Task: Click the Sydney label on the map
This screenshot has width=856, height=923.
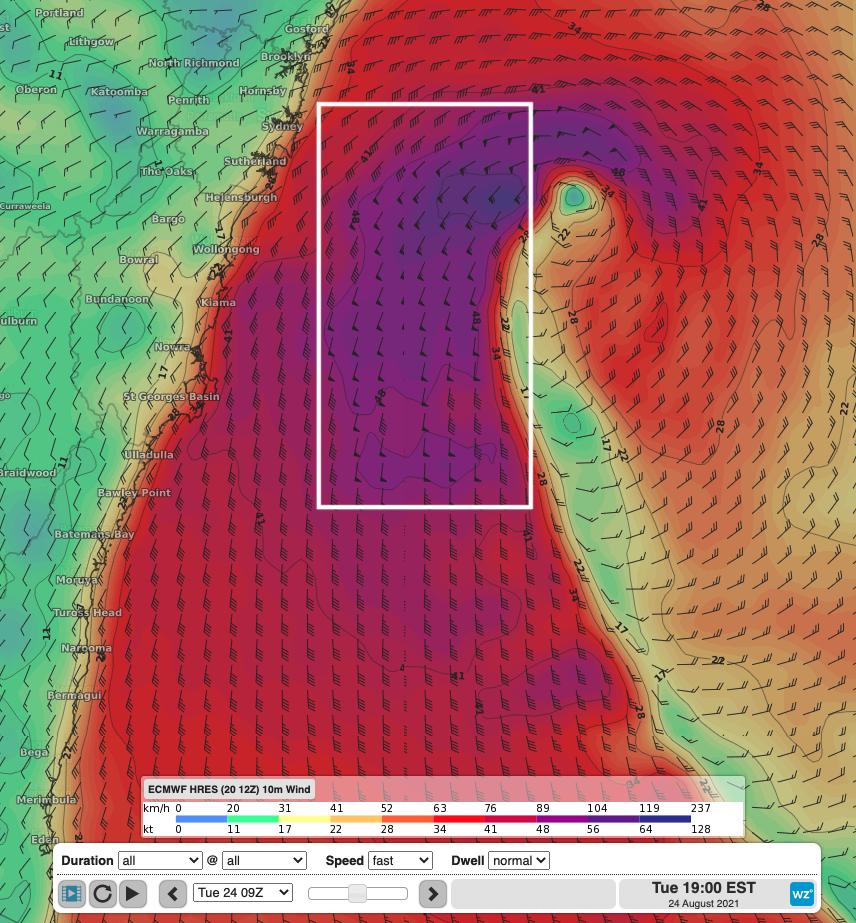Action: [x=281, y=127]
